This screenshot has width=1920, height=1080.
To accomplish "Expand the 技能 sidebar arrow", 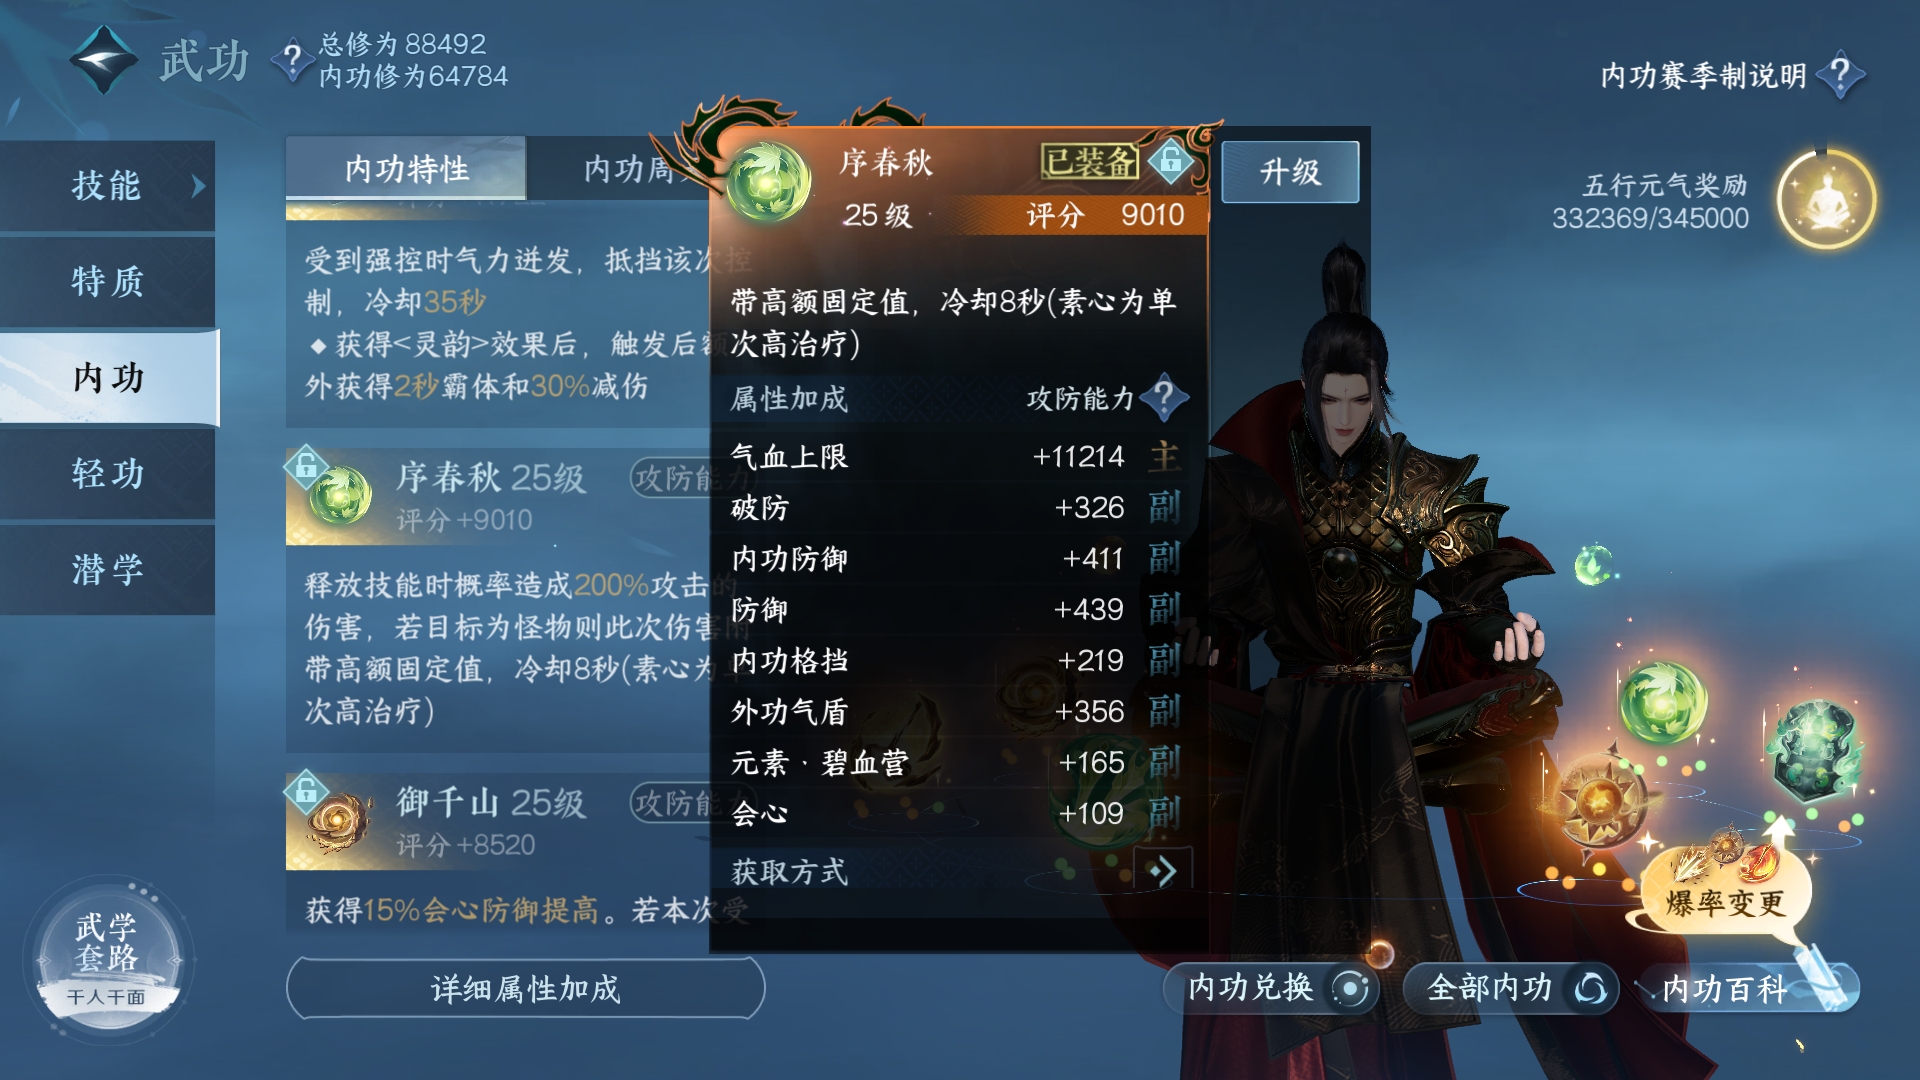I will [x=198, y=186].
